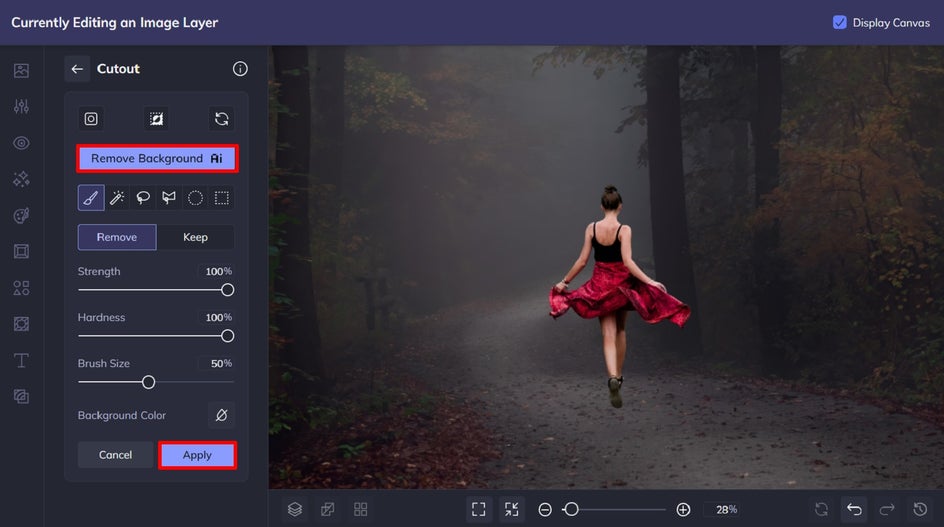
Task: Click the invert selection icon
Action: click(x=156, y=119)
